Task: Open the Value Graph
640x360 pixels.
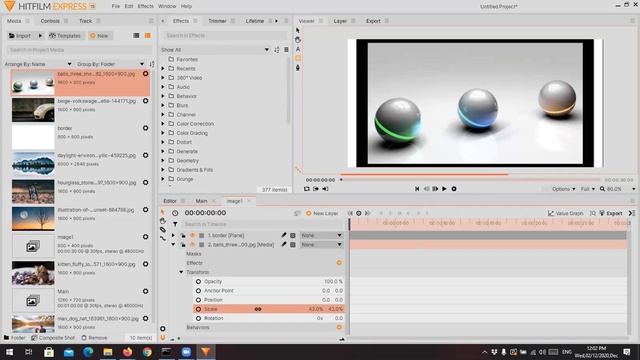Action: (x=565, y=213)
